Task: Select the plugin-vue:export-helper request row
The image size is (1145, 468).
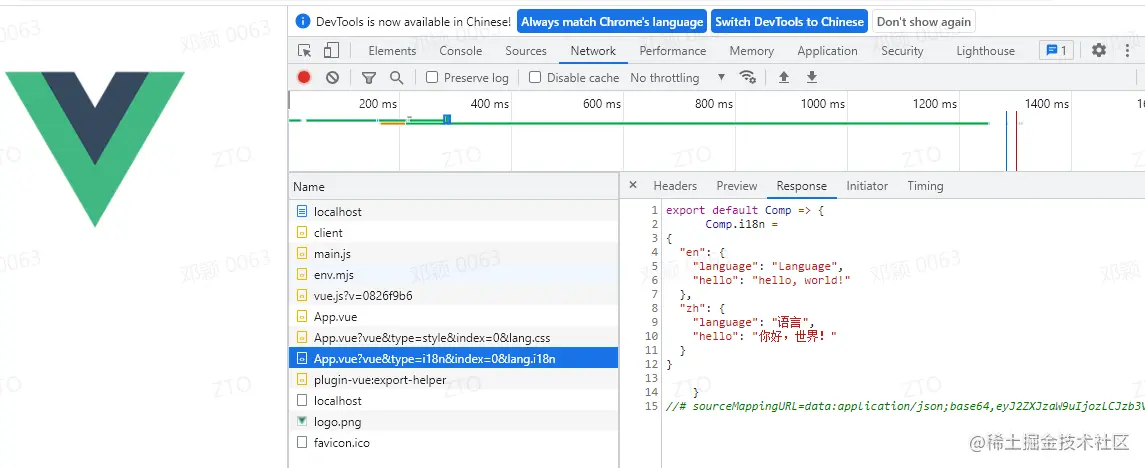Action: point(453,380)
